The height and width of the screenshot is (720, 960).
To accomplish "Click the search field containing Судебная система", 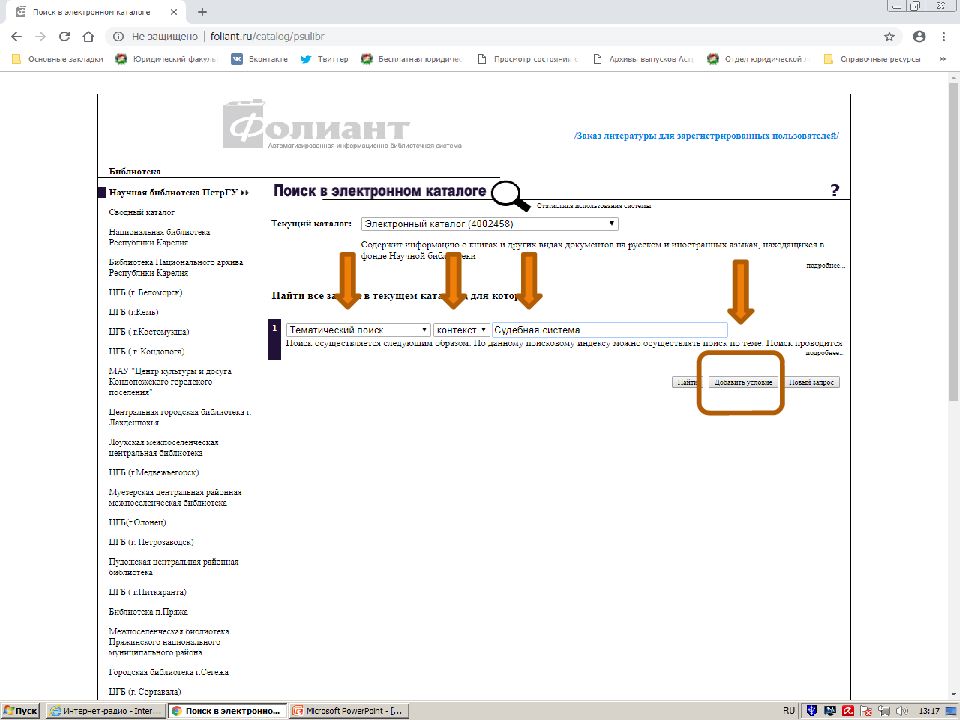I will point(608,329).
